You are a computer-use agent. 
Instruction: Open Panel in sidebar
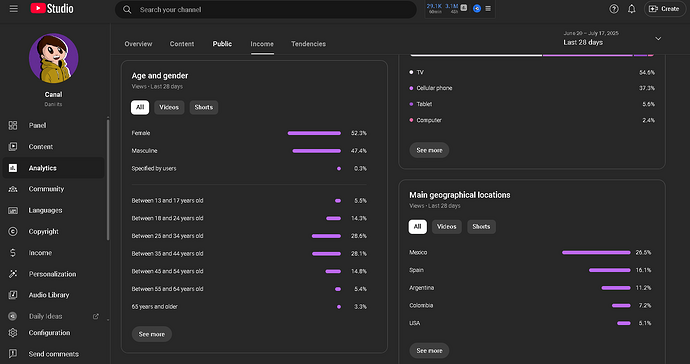click(x=53, y=125)
